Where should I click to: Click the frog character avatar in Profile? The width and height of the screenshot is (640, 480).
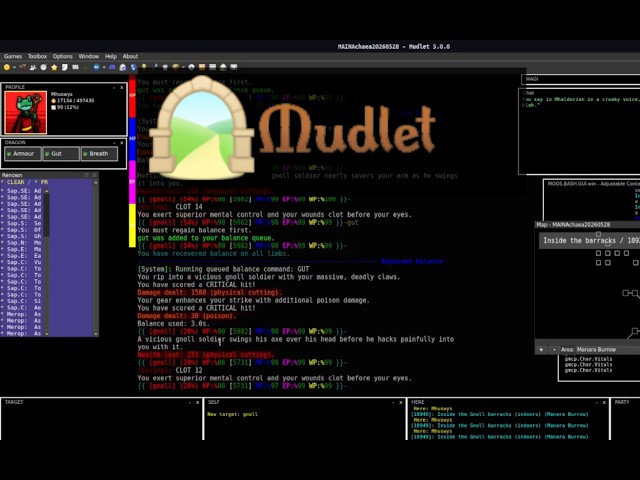25,113
